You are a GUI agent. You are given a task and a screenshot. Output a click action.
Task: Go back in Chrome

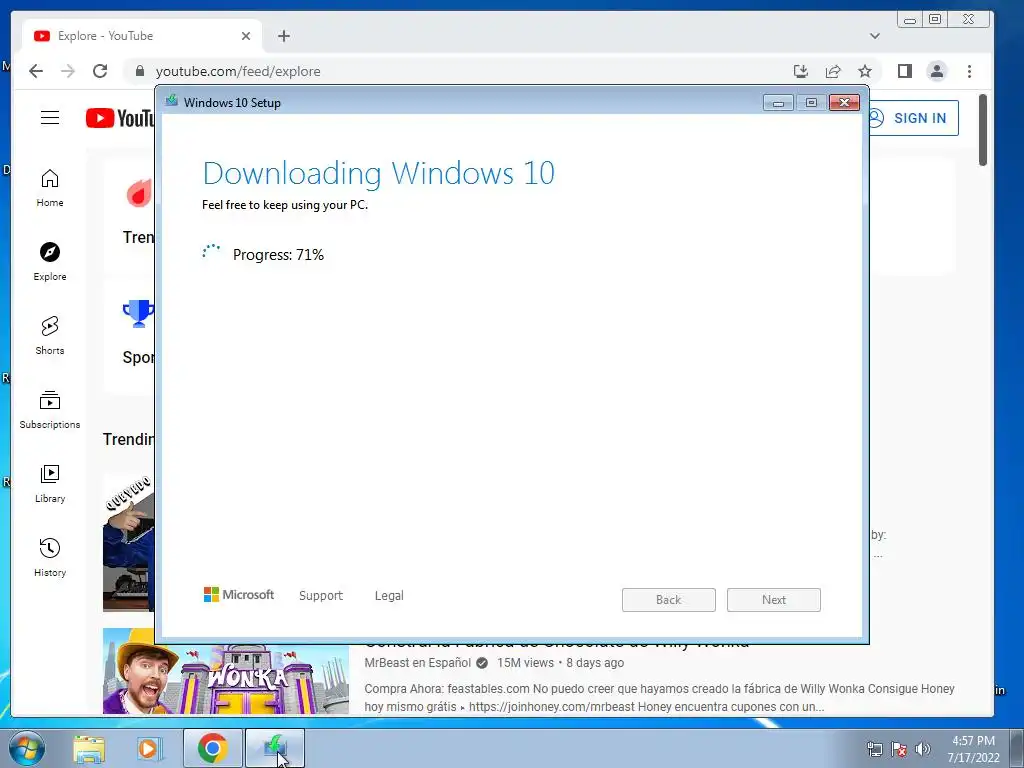(36, 71)
